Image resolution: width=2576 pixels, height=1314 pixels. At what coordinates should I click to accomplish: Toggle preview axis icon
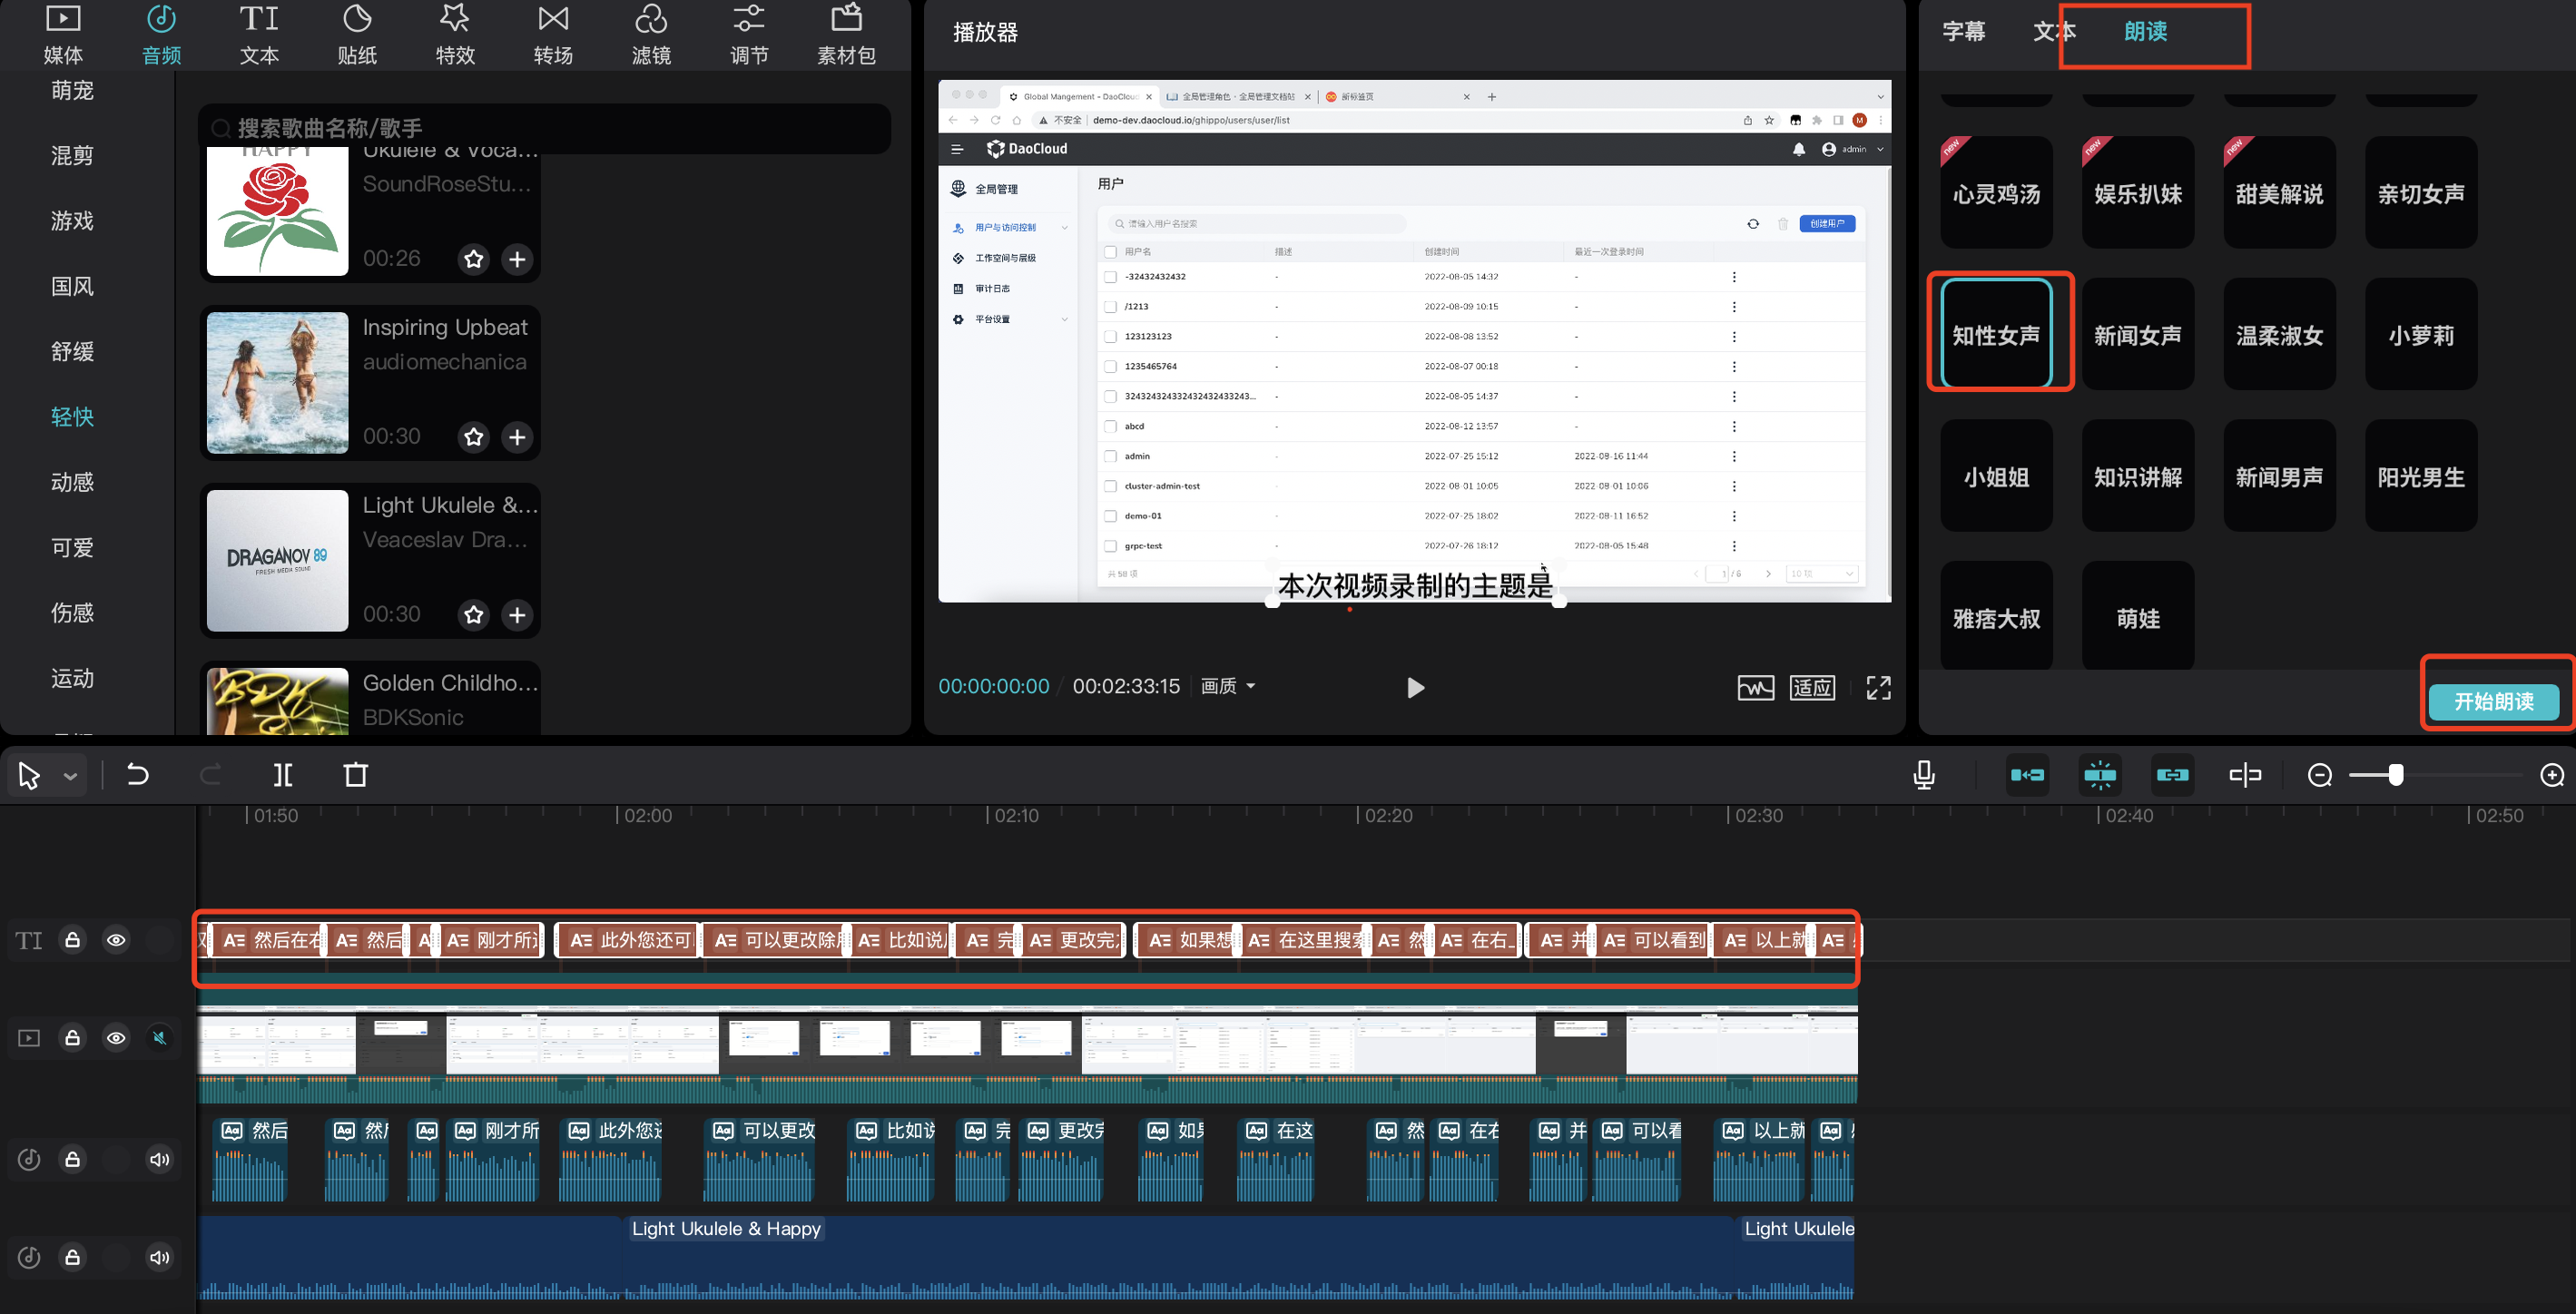[2245, 775]
